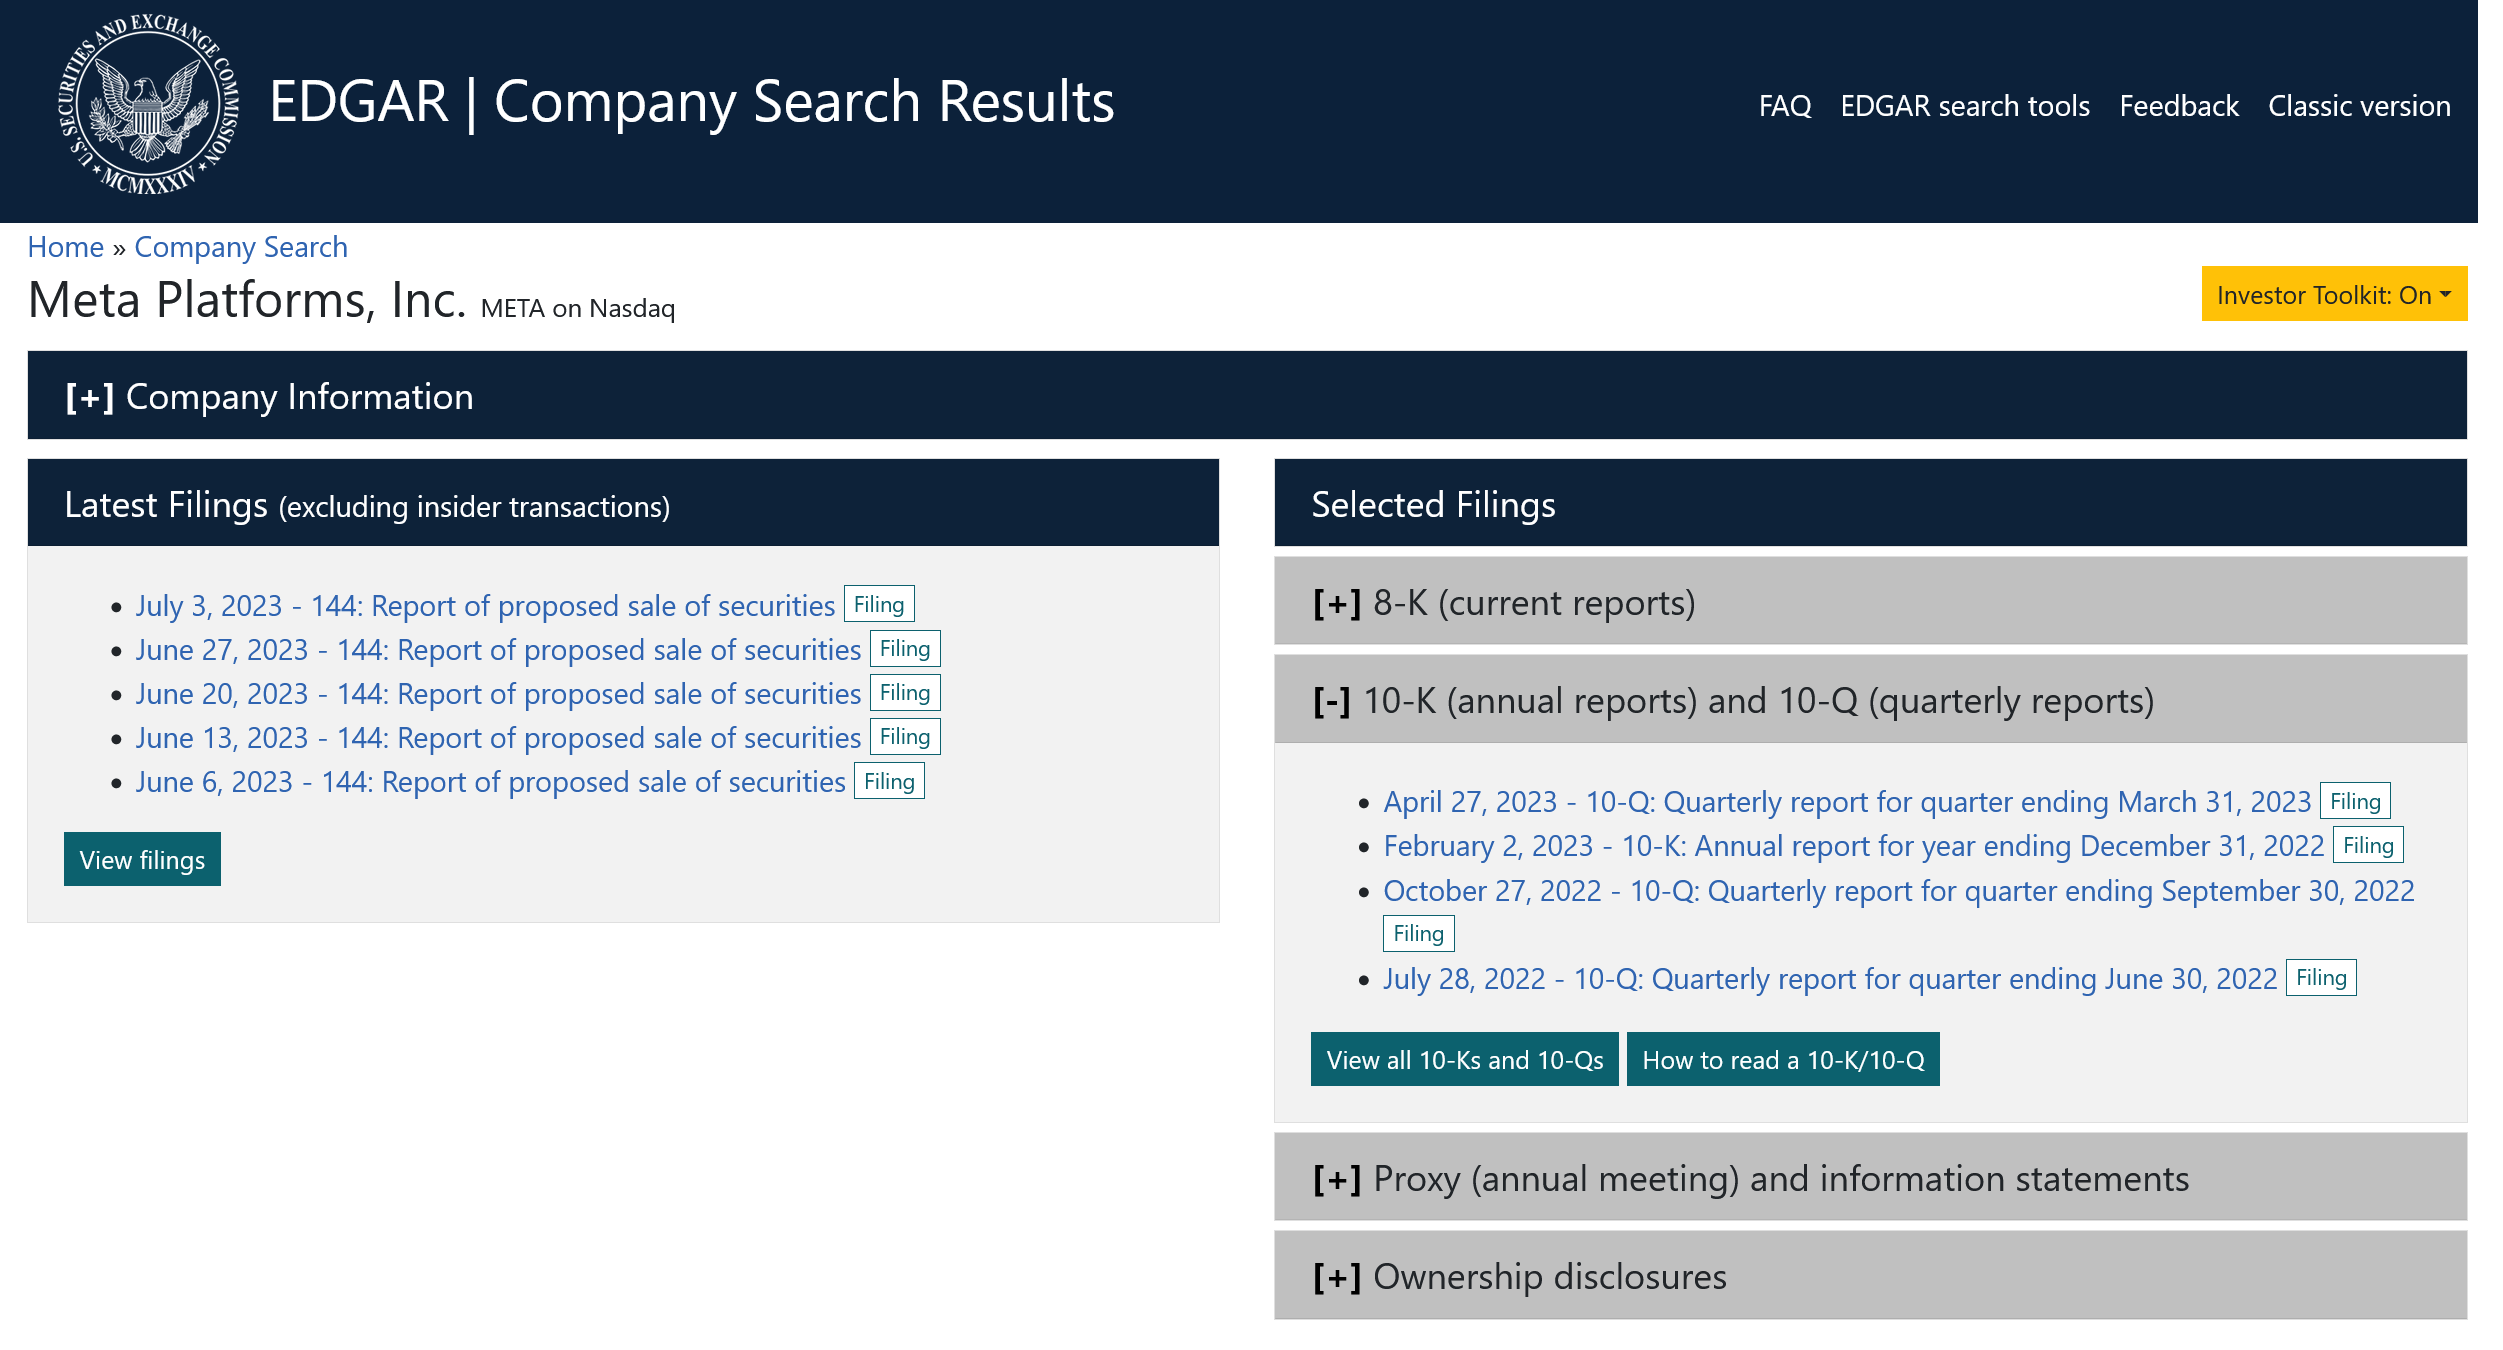Go to Home breadcrumb

66,247
